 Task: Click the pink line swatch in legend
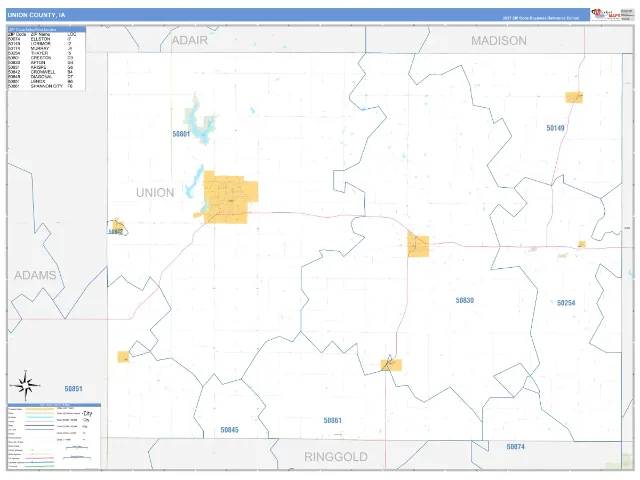coord(39,458)
